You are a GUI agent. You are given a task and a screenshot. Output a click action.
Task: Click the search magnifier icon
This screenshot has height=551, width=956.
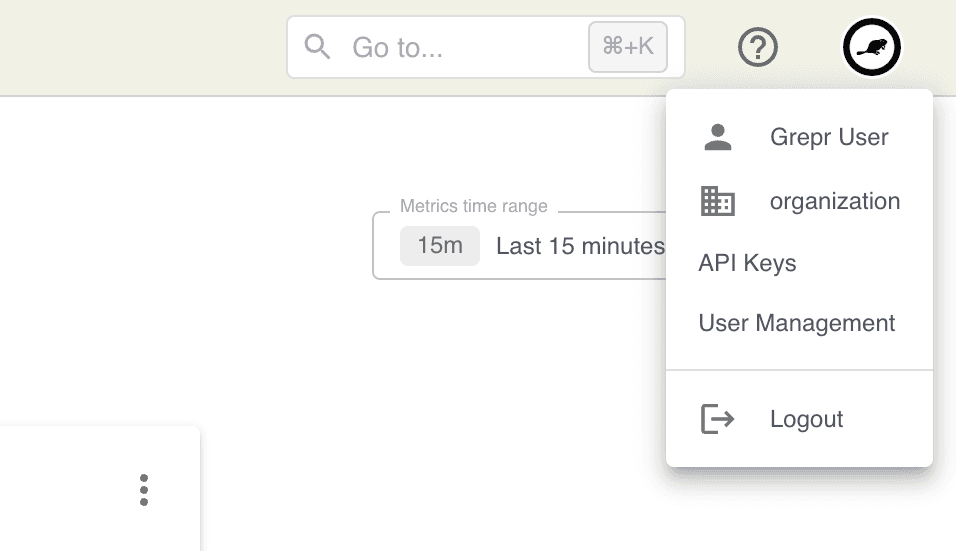coord(317,47)
